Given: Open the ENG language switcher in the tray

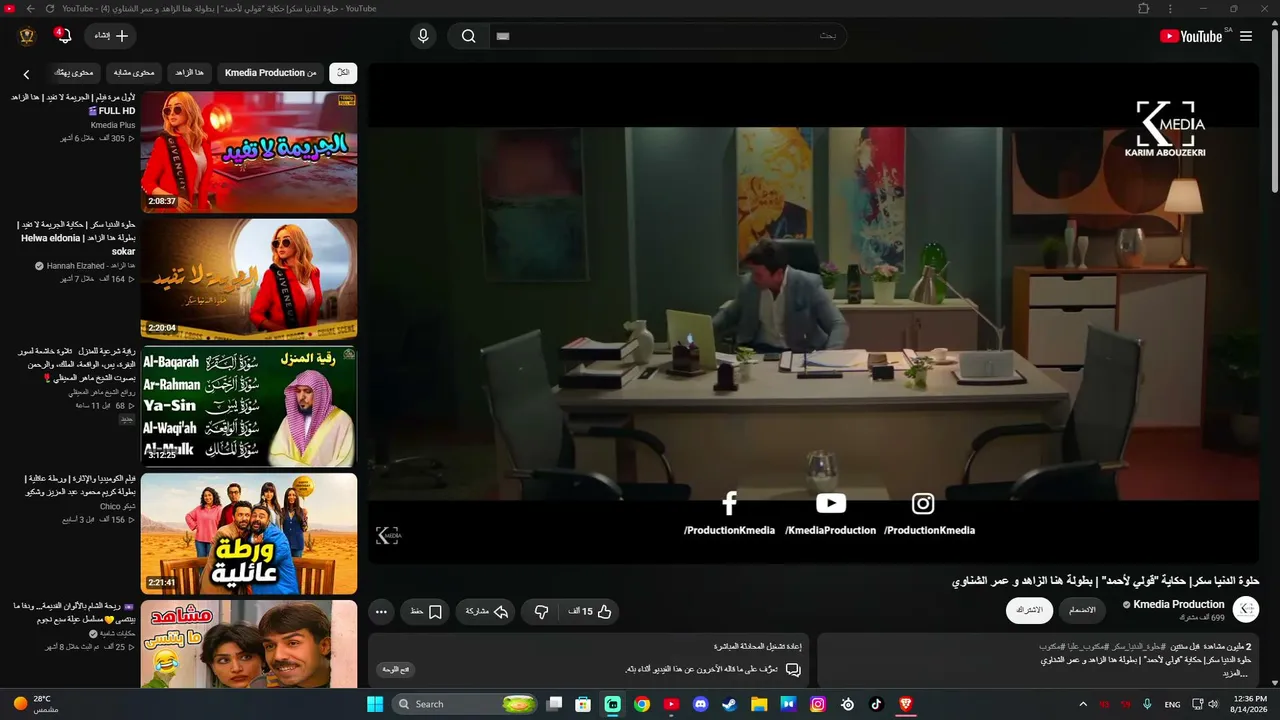Looking at the screenshot, I should tap(1172, 704).
